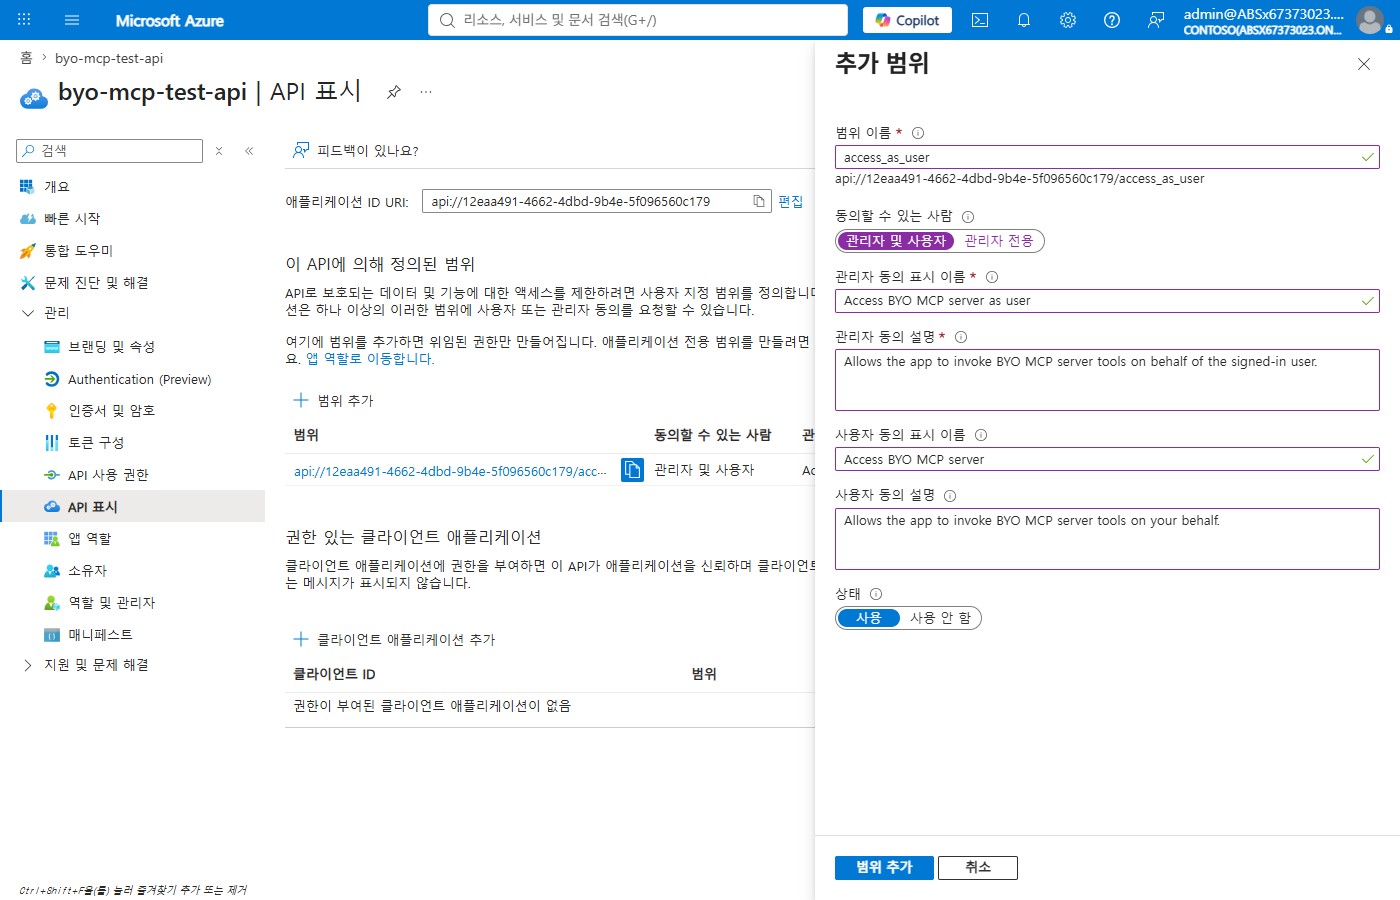The width and height of the screenshot is (1400, 900).
Task: Launch Cloud Shell from top bar
Action: [x=980, y=20]
